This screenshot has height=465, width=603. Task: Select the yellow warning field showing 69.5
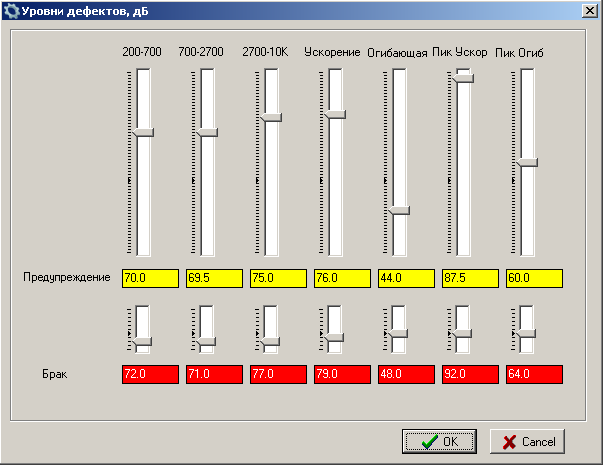click(x=214, y=278)
